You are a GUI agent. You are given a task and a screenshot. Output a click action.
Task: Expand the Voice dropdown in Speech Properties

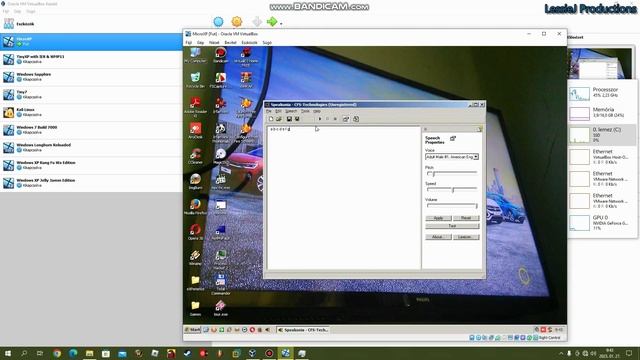tap(476, 157)
